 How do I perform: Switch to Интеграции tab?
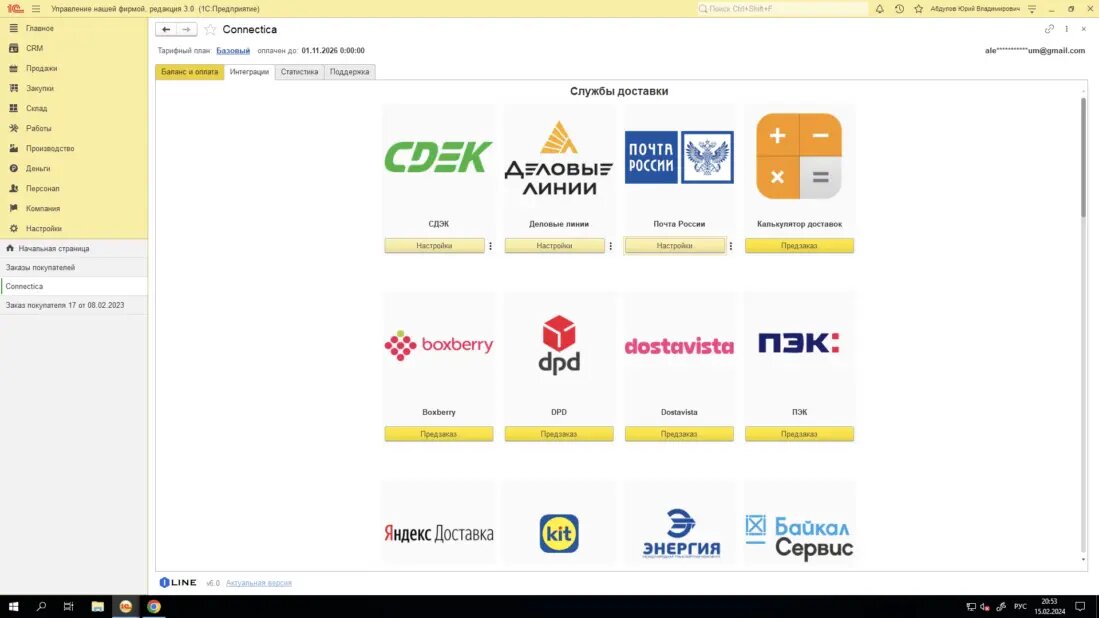tap(249, 71)
